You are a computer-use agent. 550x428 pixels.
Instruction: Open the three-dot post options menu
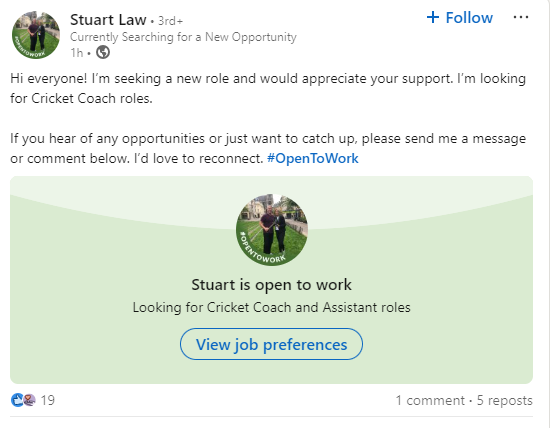[x=521, y=17]
